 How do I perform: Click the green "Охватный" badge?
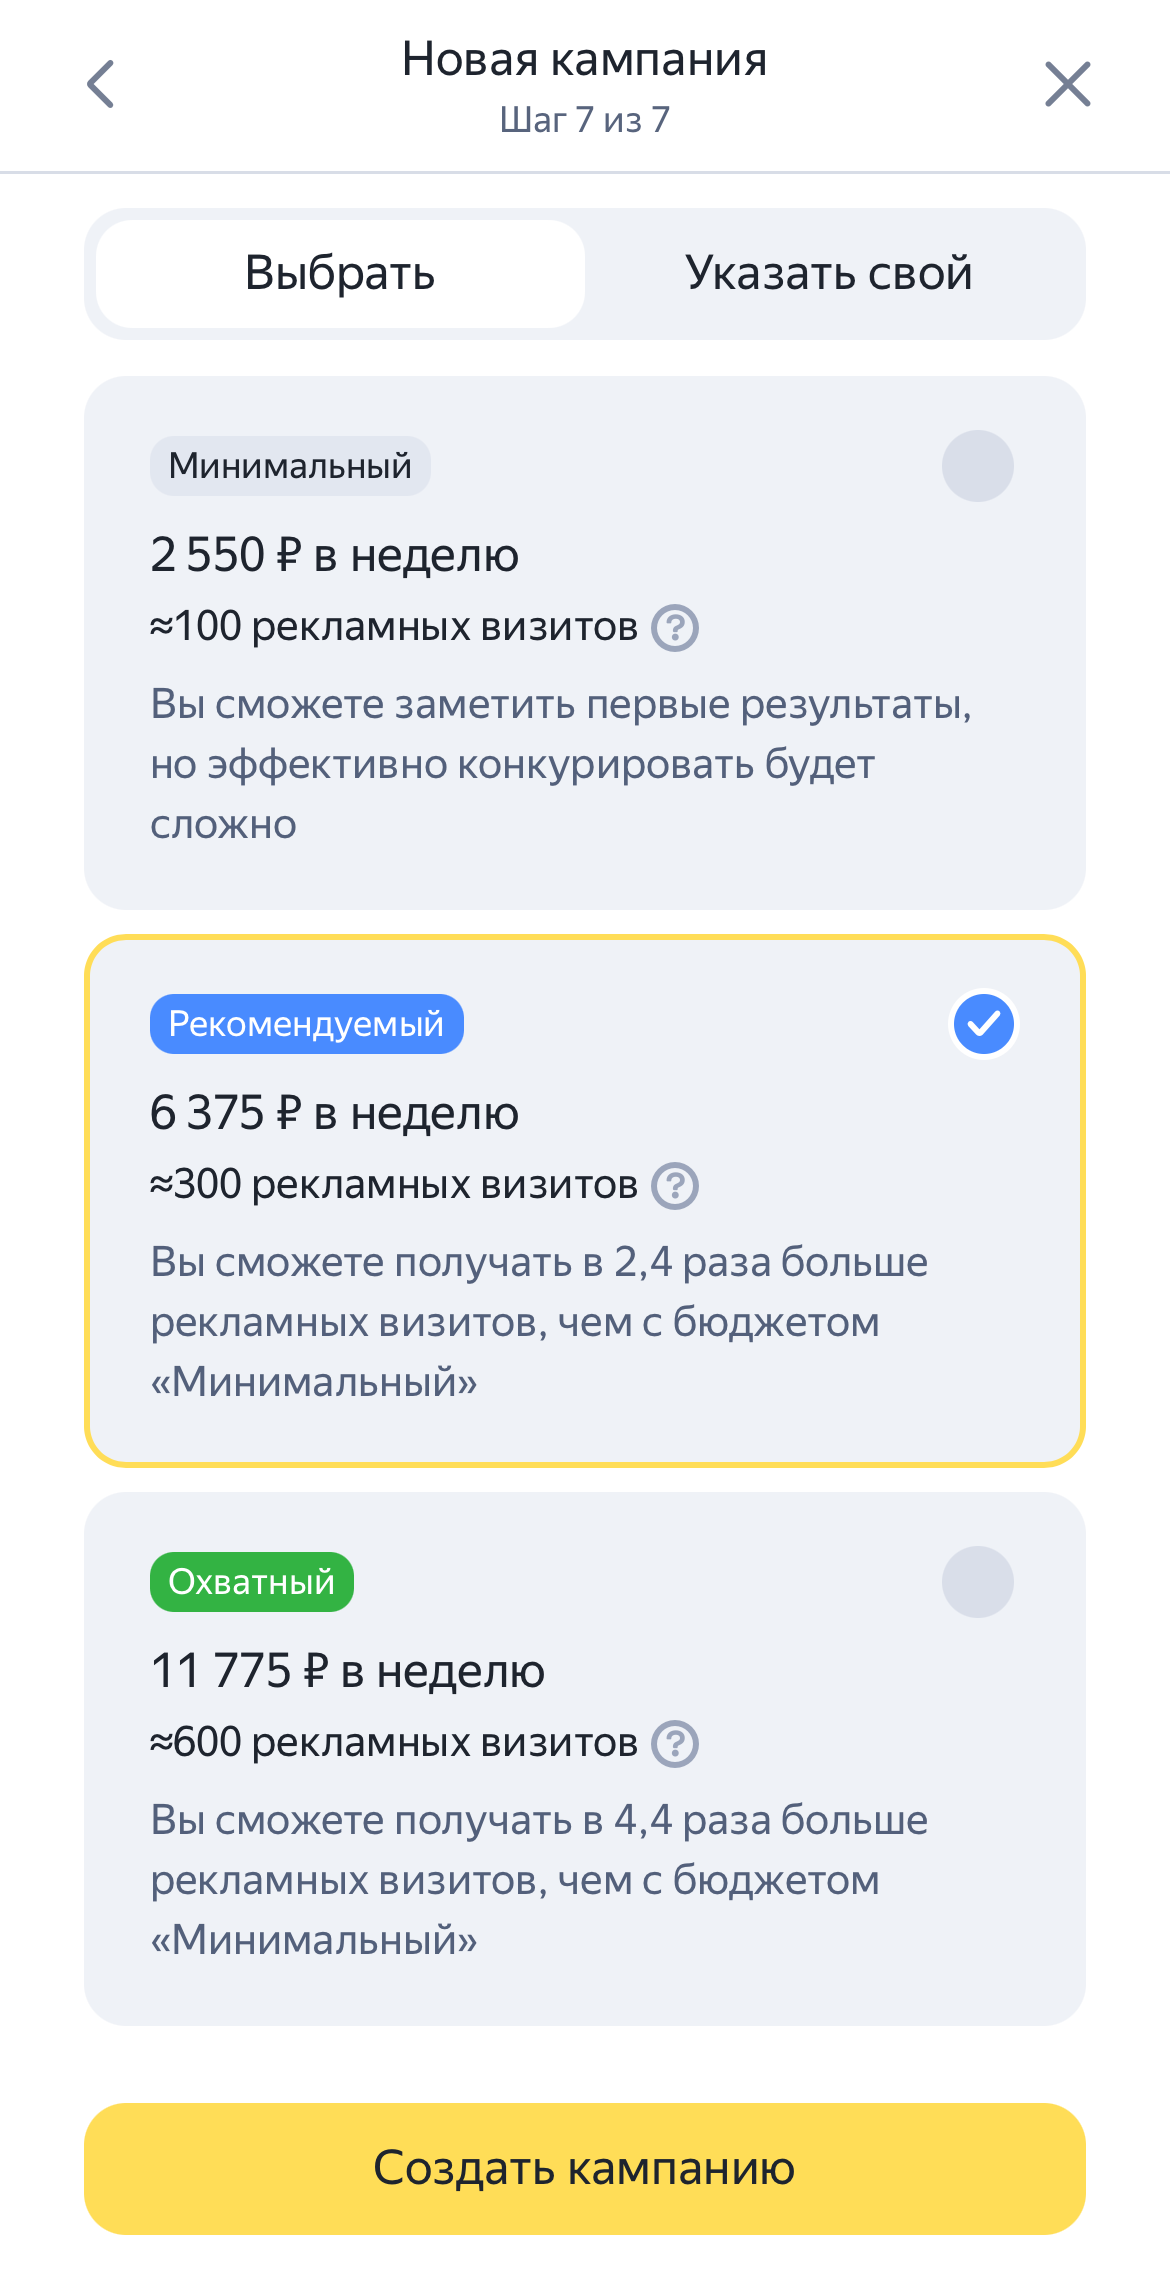[x=252, y=1582]
